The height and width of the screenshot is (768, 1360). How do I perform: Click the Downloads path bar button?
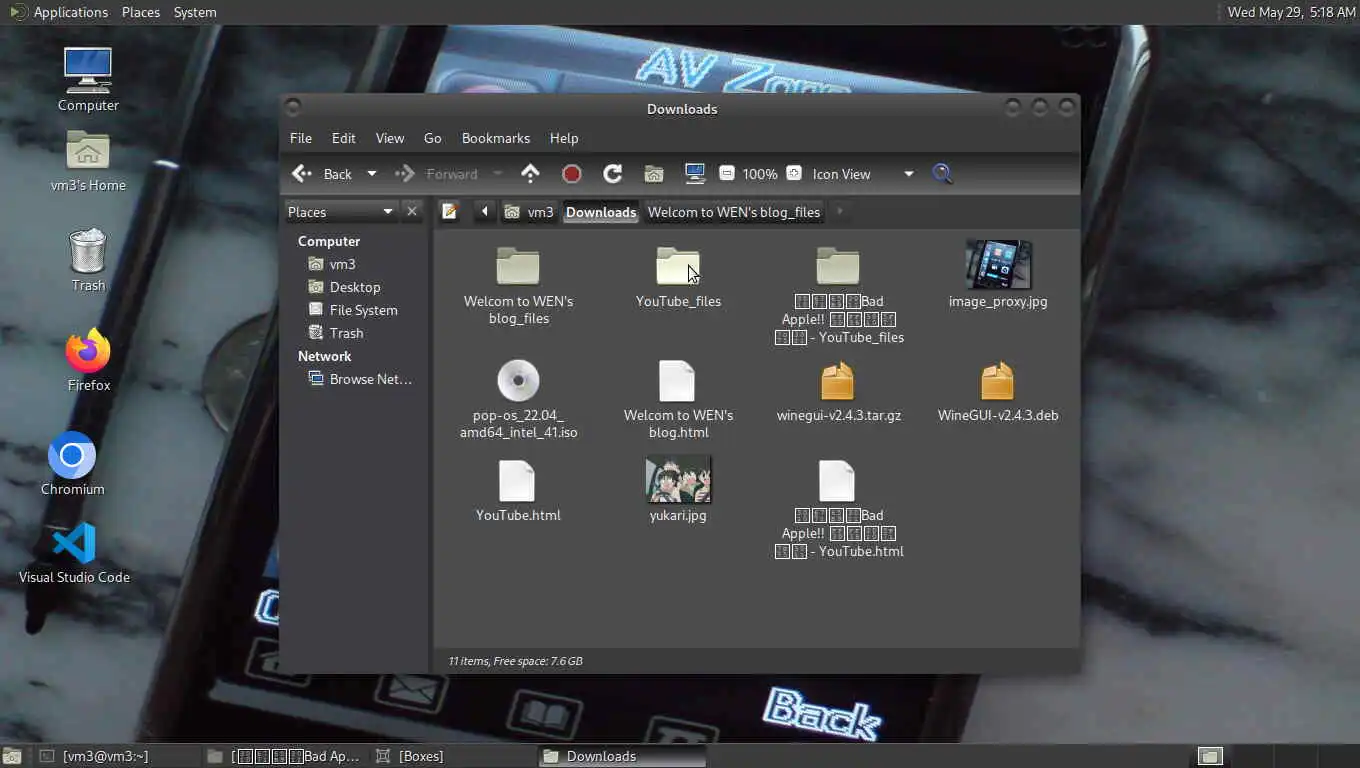pos(600,212)
